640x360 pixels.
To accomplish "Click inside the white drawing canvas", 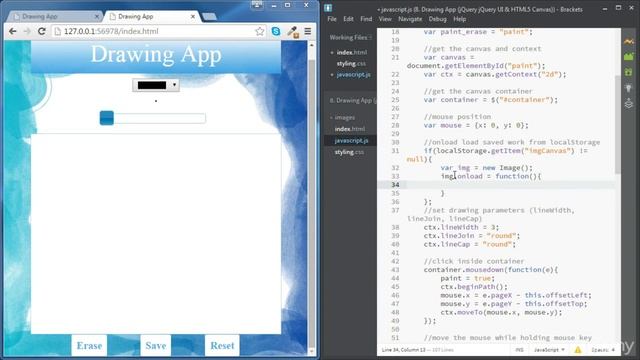I will pos(156,233).
